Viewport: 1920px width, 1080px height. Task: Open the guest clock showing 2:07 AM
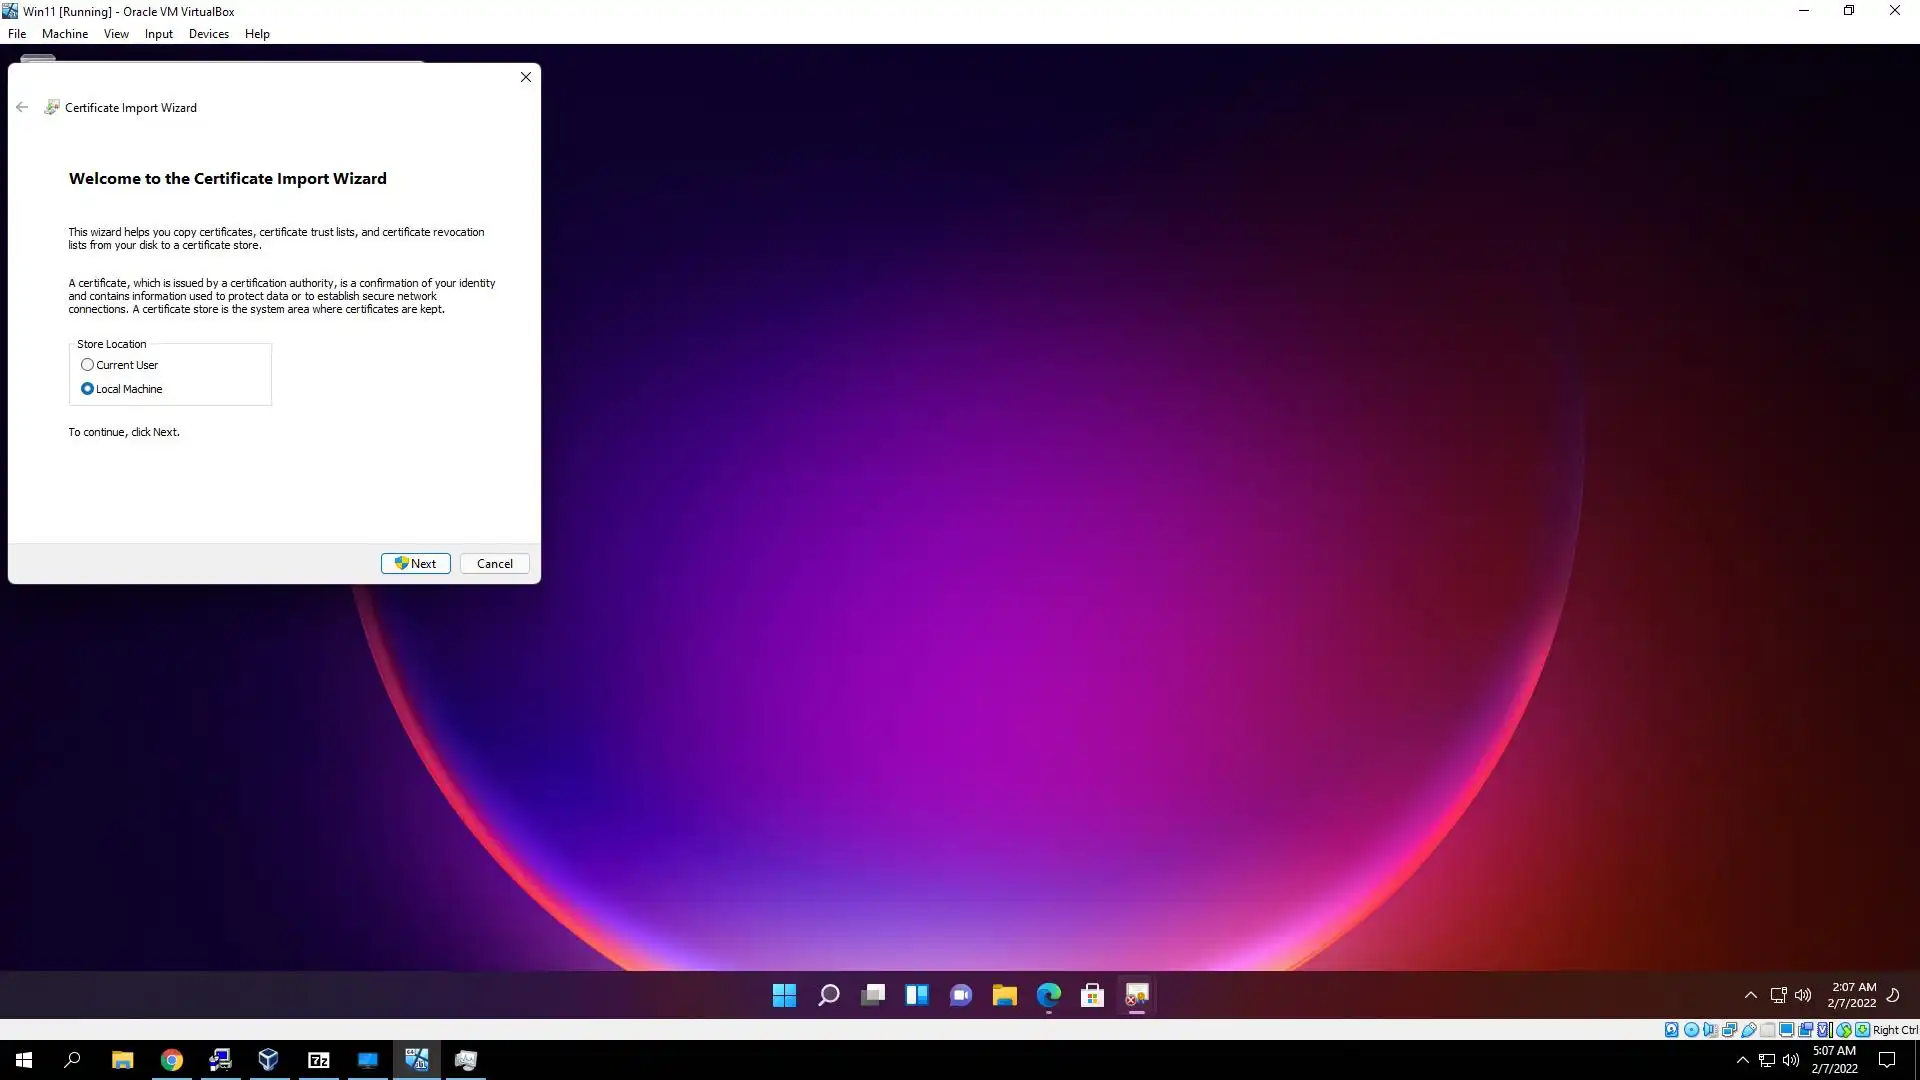pyautogui.click(x=1852, y=995)
